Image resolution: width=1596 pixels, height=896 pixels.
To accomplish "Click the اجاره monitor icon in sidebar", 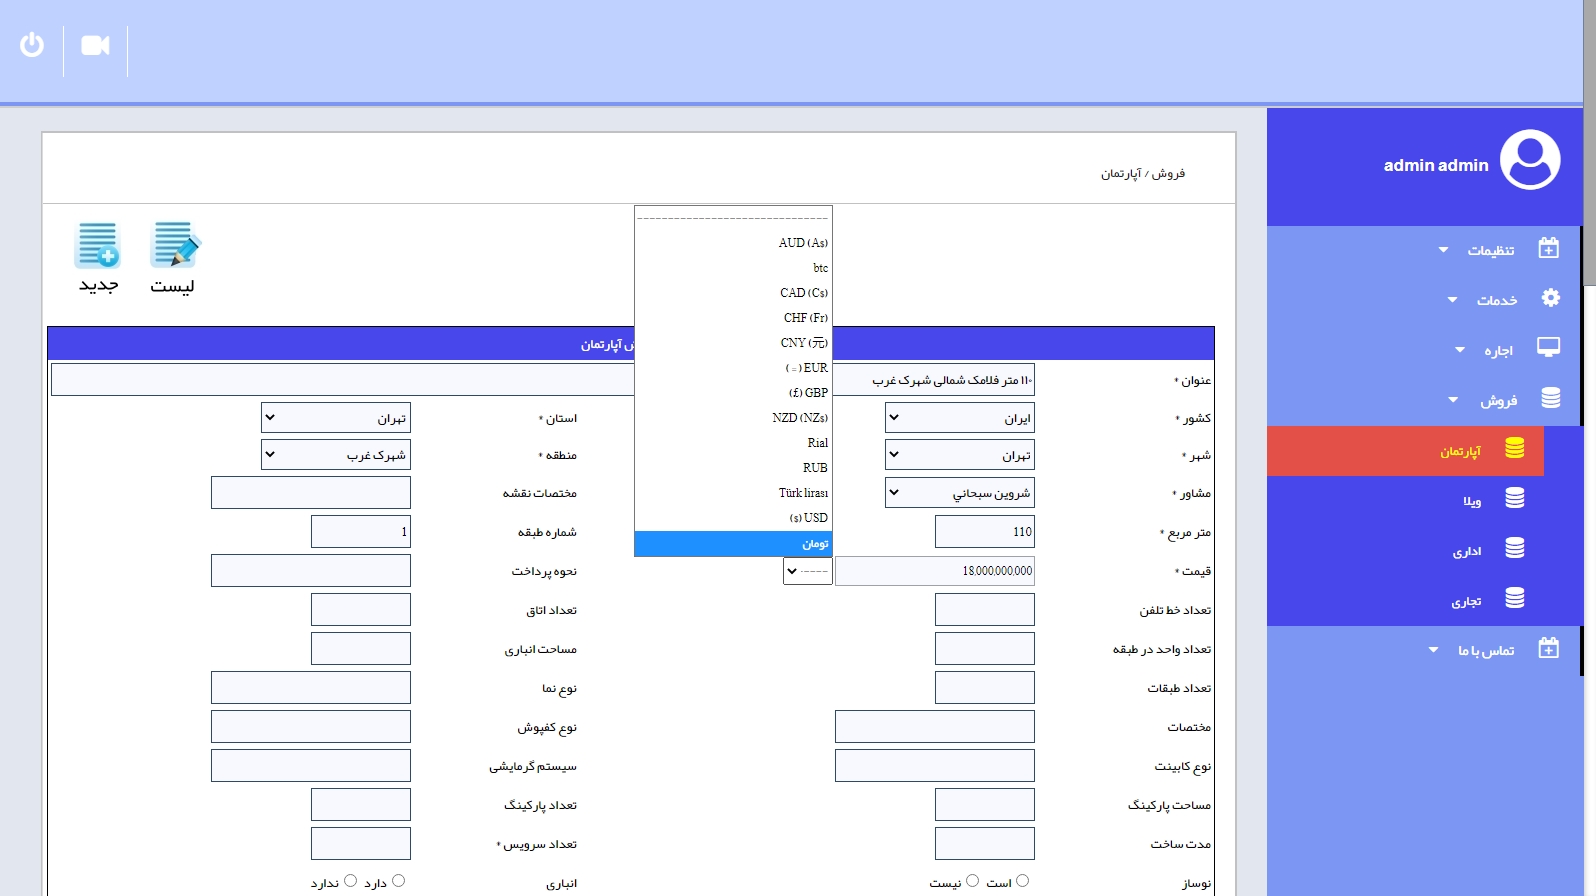I will coord(1548,348).
